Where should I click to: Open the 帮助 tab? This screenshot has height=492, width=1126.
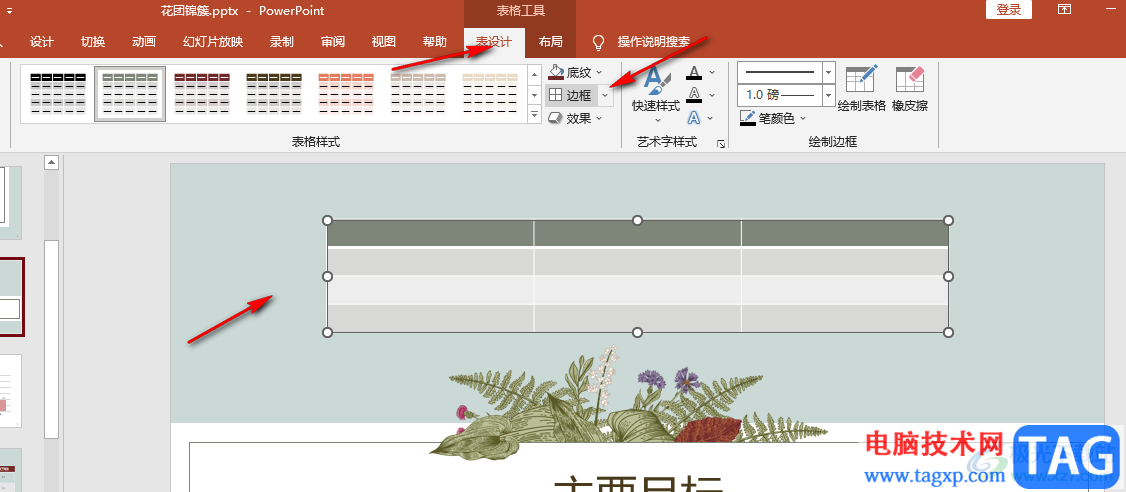click(x=434, y=42)
